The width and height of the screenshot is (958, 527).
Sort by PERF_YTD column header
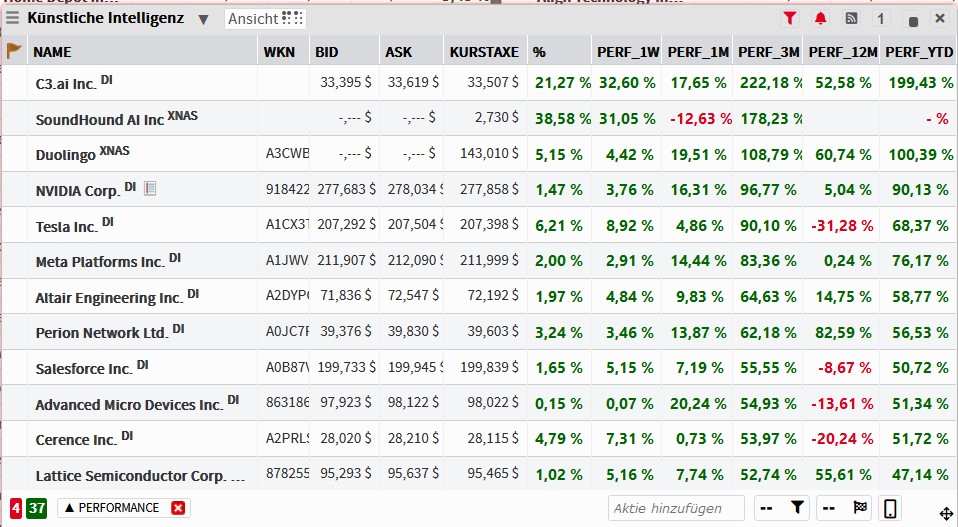tap(918, 52)
